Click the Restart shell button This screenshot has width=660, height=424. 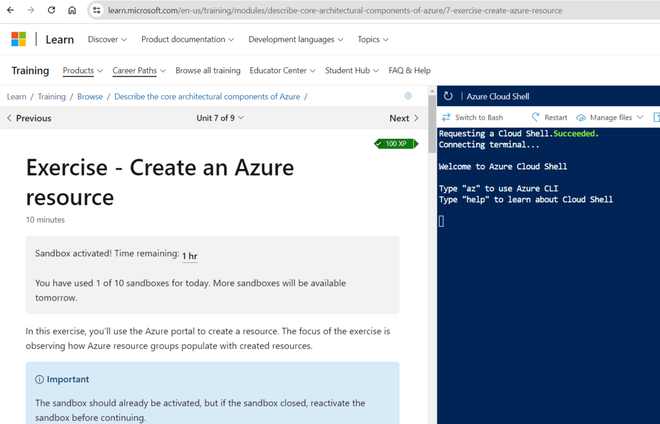[549, 117]
